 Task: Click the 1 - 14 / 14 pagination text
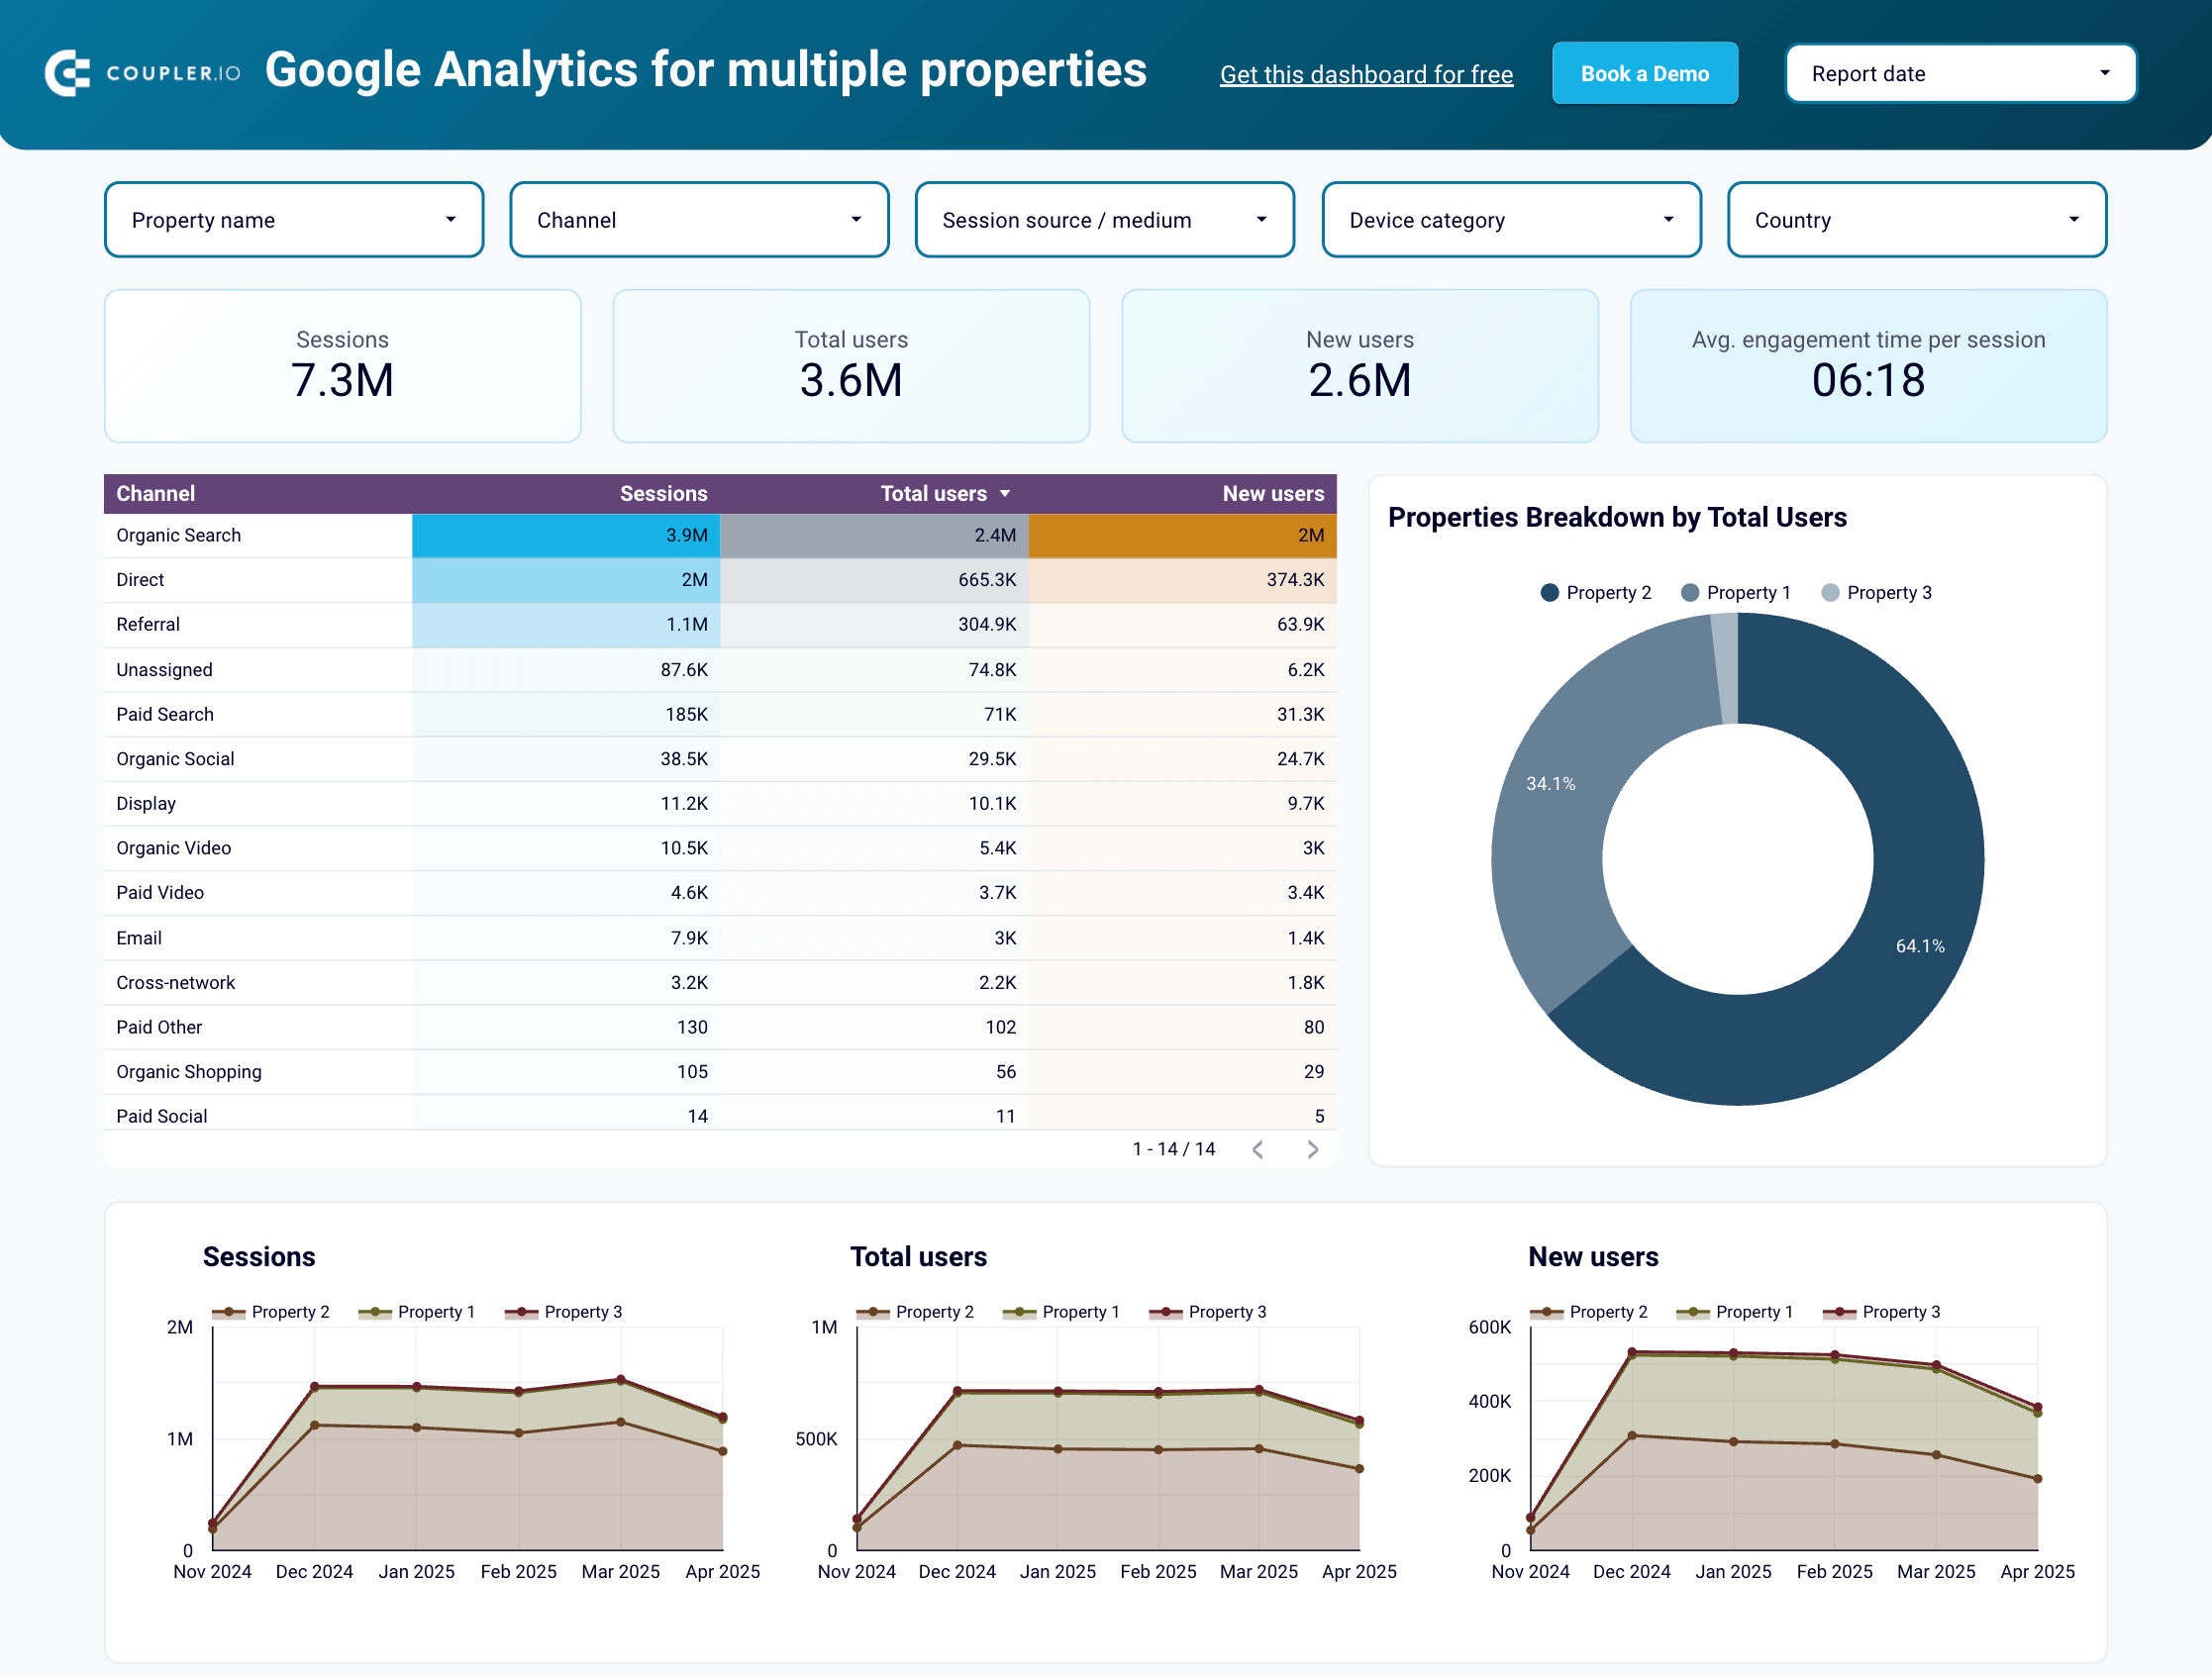tap(1173, 1149)
